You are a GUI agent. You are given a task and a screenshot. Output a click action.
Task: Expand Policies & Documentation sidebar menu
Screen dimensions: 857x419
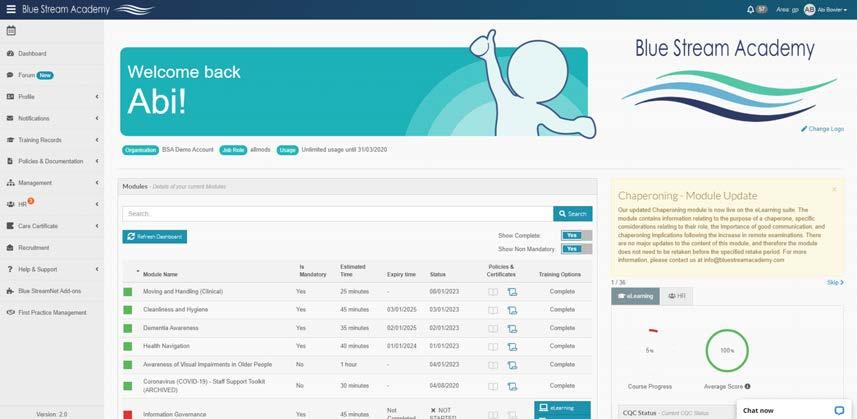pyautogui.click(x=52, y=162)
